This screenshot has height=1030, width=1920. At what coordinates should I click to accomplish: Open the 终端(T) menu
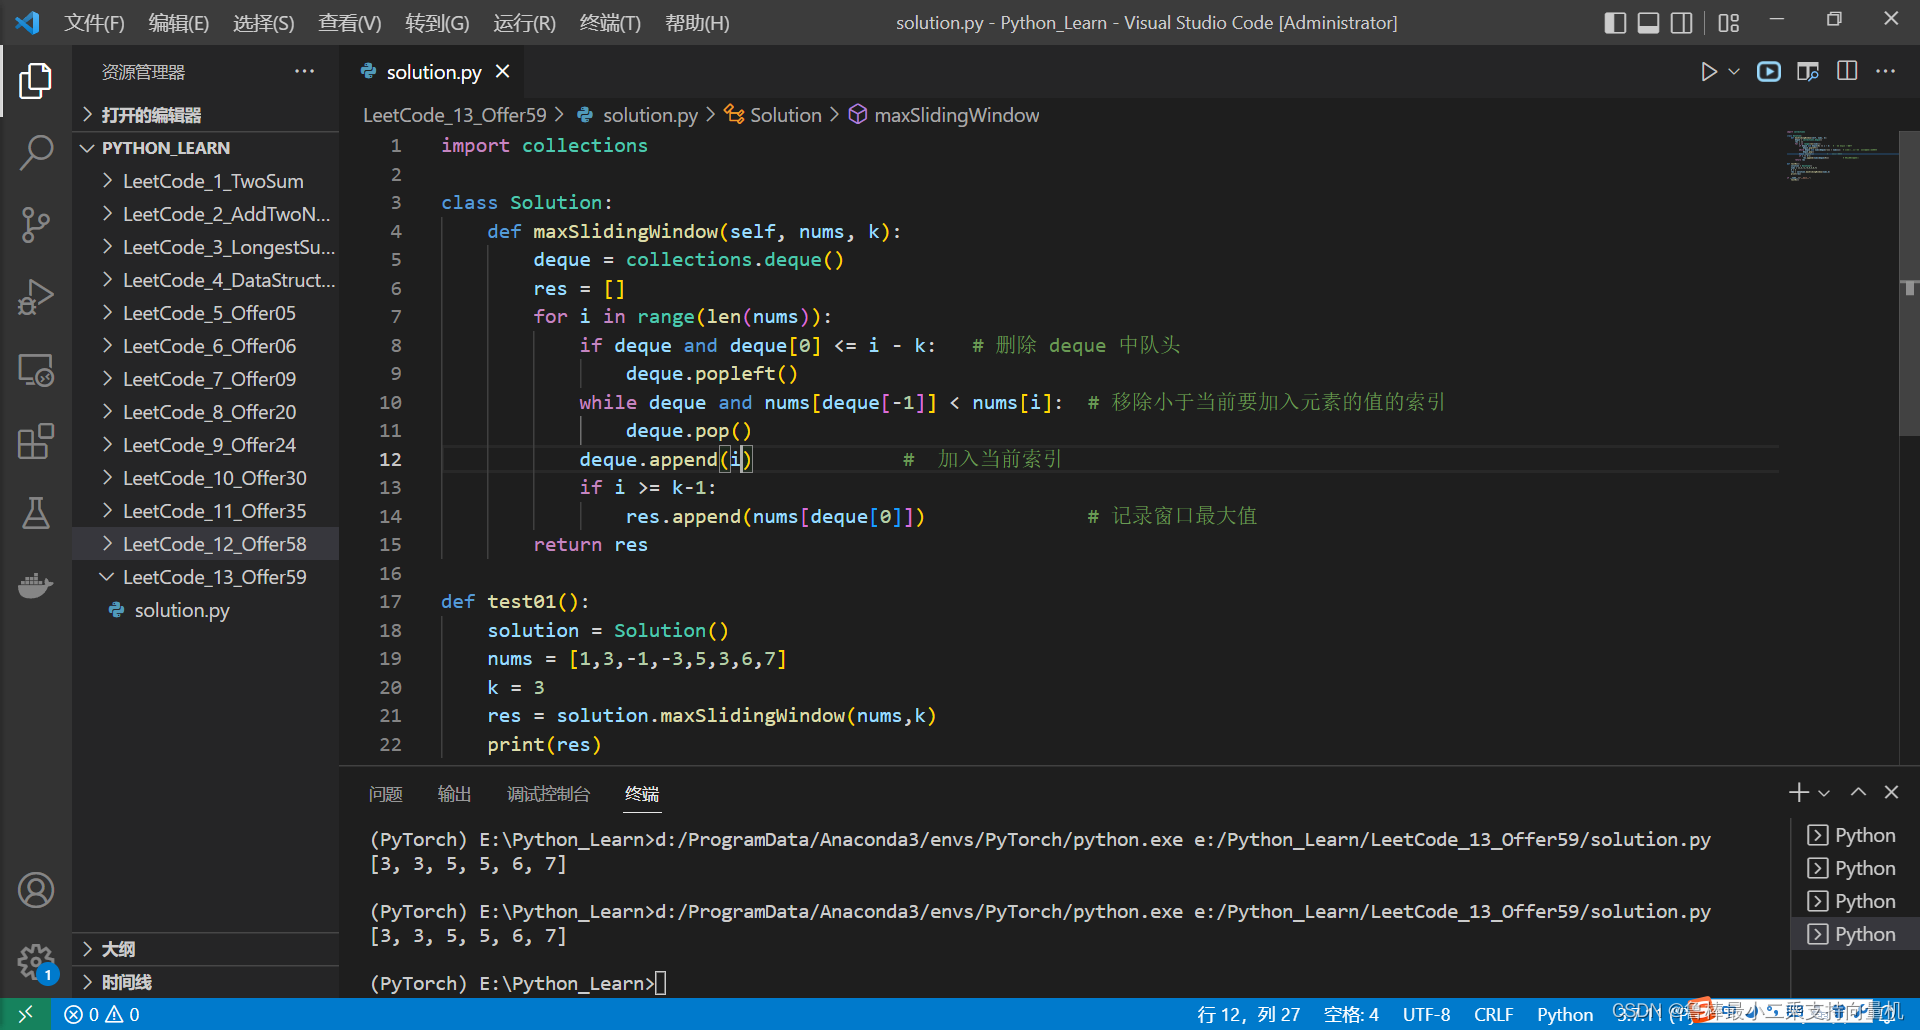(x=610, y=22)
